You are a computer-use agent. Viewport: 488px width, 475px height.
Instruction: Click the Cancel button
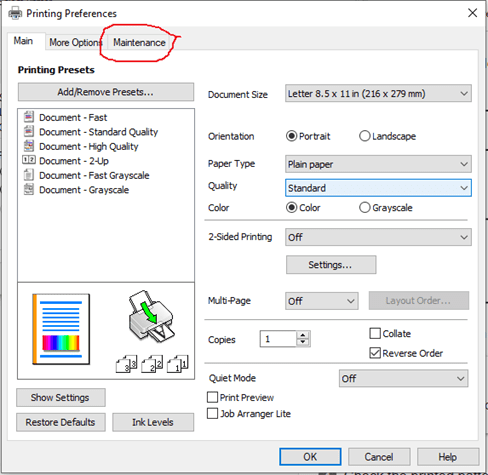tap(379, 457)
